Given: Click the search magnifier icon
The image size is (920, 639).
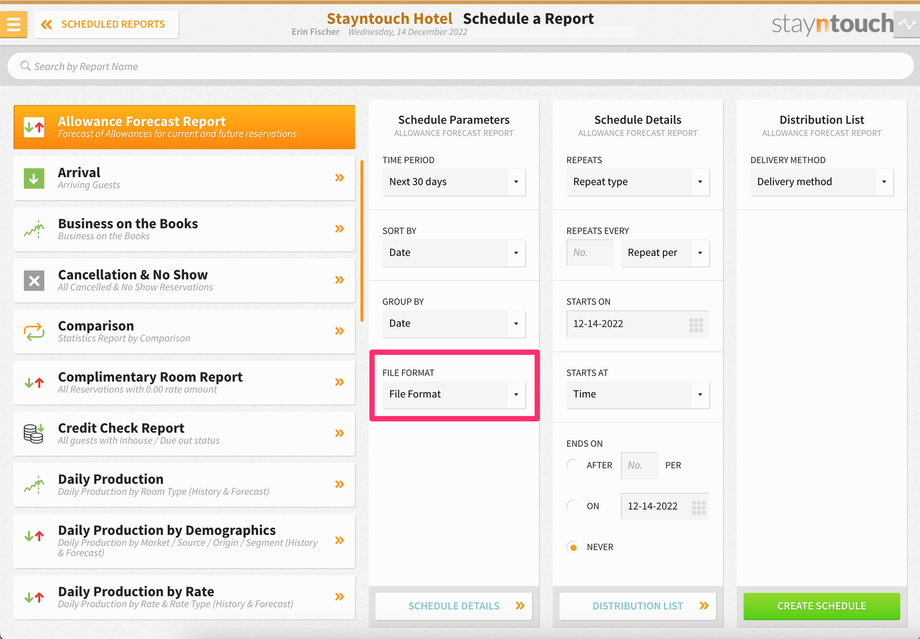Looking at the screenshot, I should pos(25,66).
